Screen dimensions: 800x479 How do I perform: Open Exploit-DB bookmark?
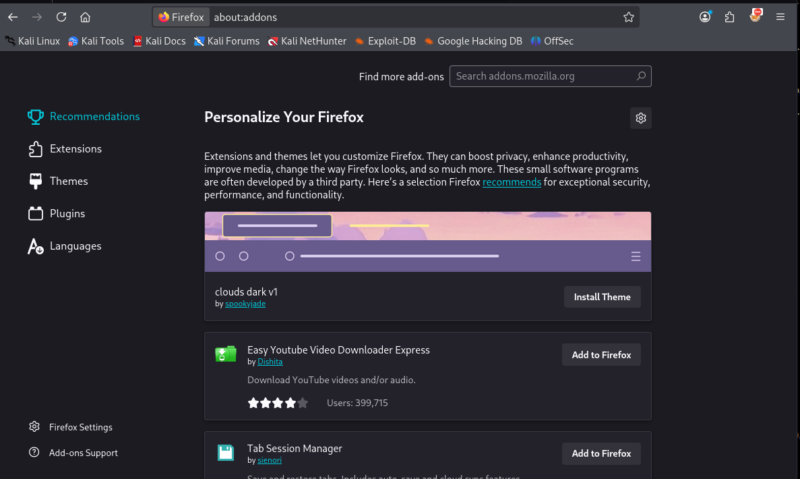click(385, 41)
